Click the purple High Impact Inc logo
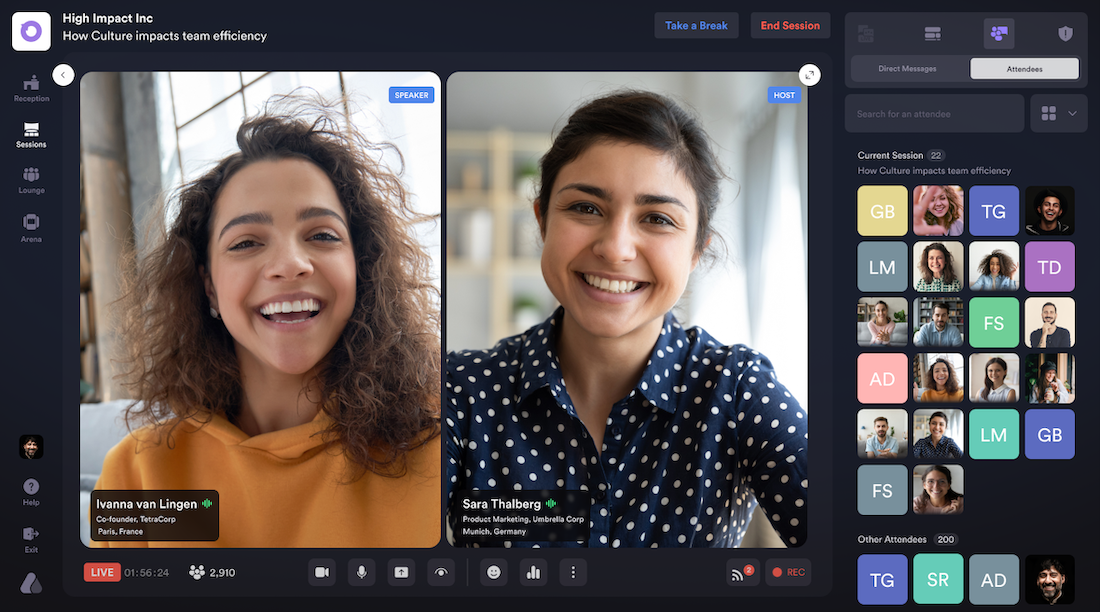This screenshot has width=1100, height=612. click(x=31, y=31)
